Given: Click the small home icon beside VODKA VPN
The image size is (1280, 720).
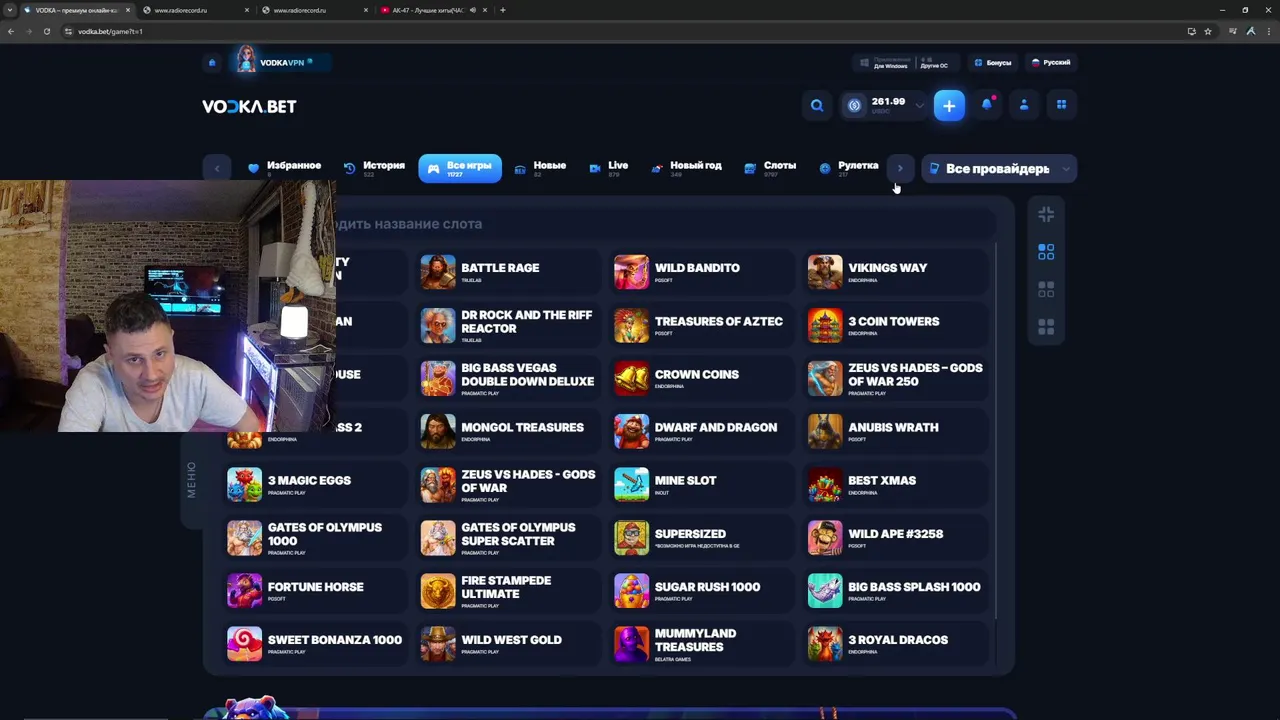Looking at the screenshot, I should point(212,63).
